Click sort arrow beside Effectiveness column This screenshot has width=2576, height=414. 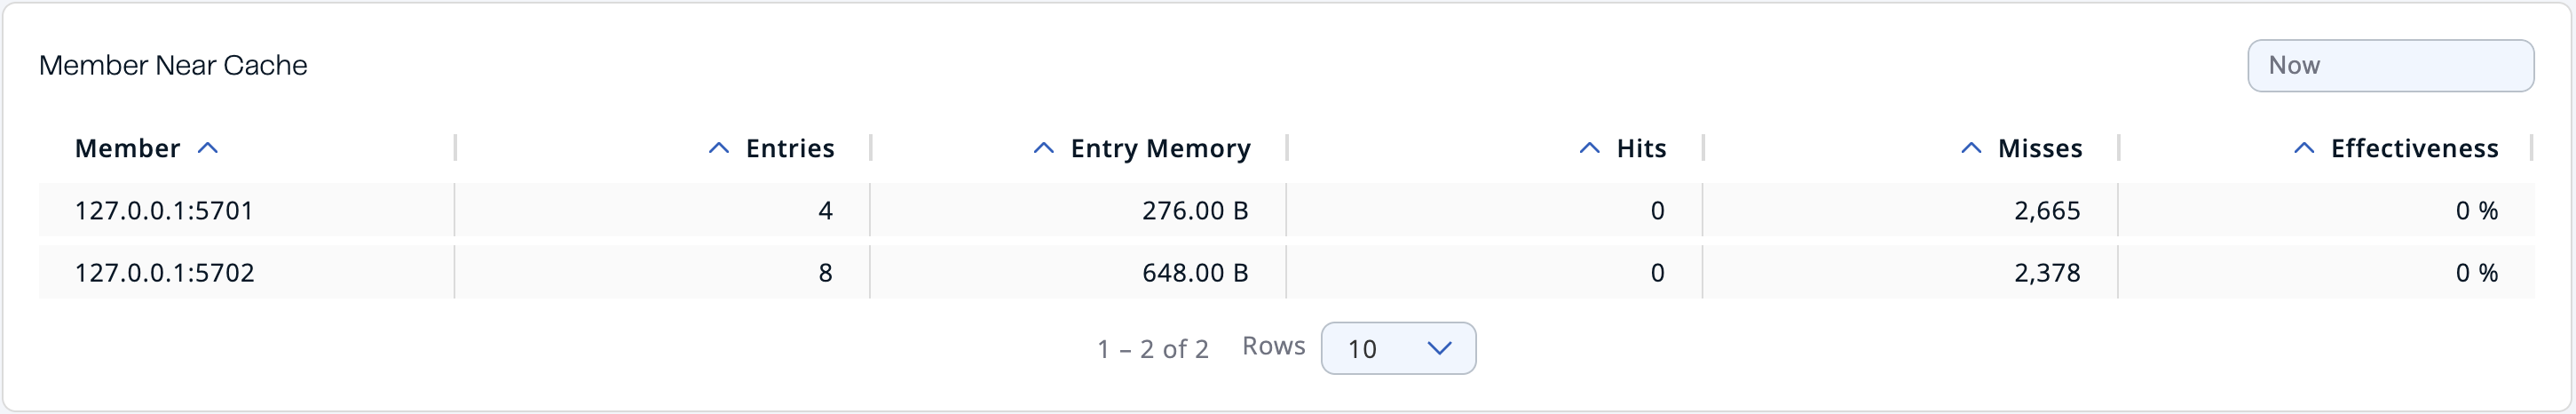tap(2303, 148)
